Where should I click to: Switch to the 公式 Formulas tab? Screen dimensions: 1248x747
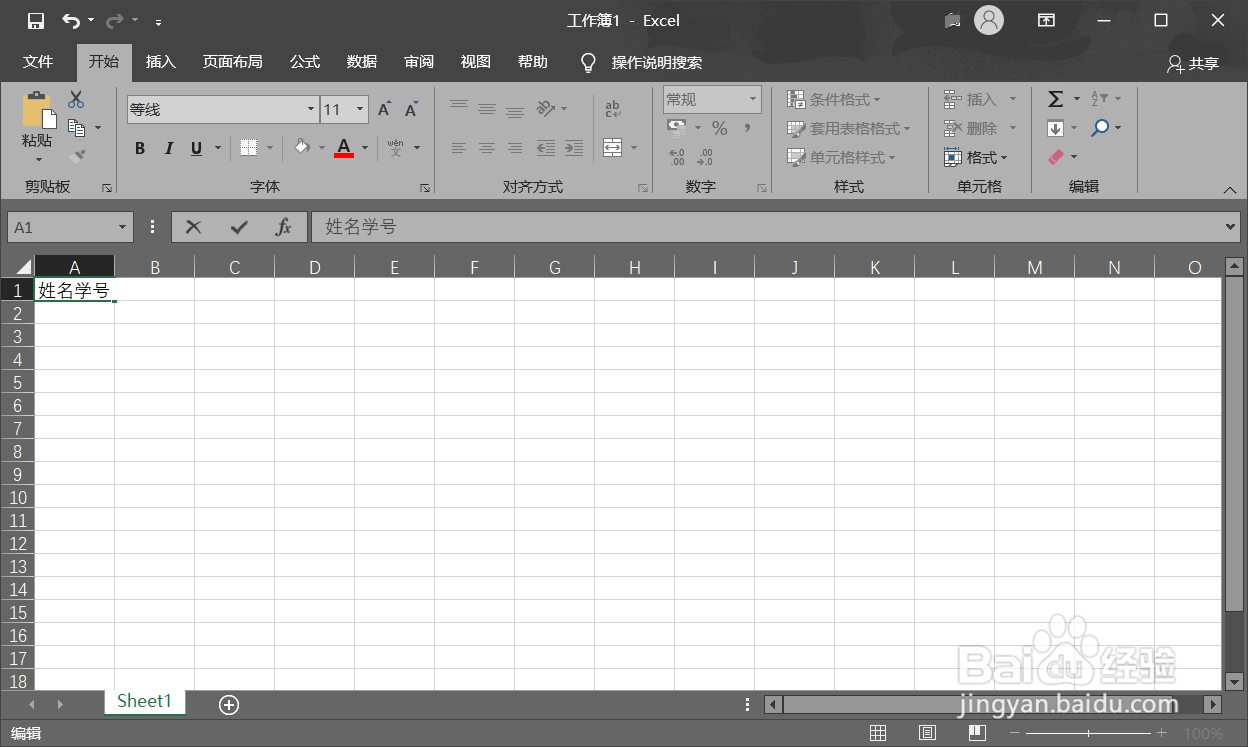tap(305, 62)
